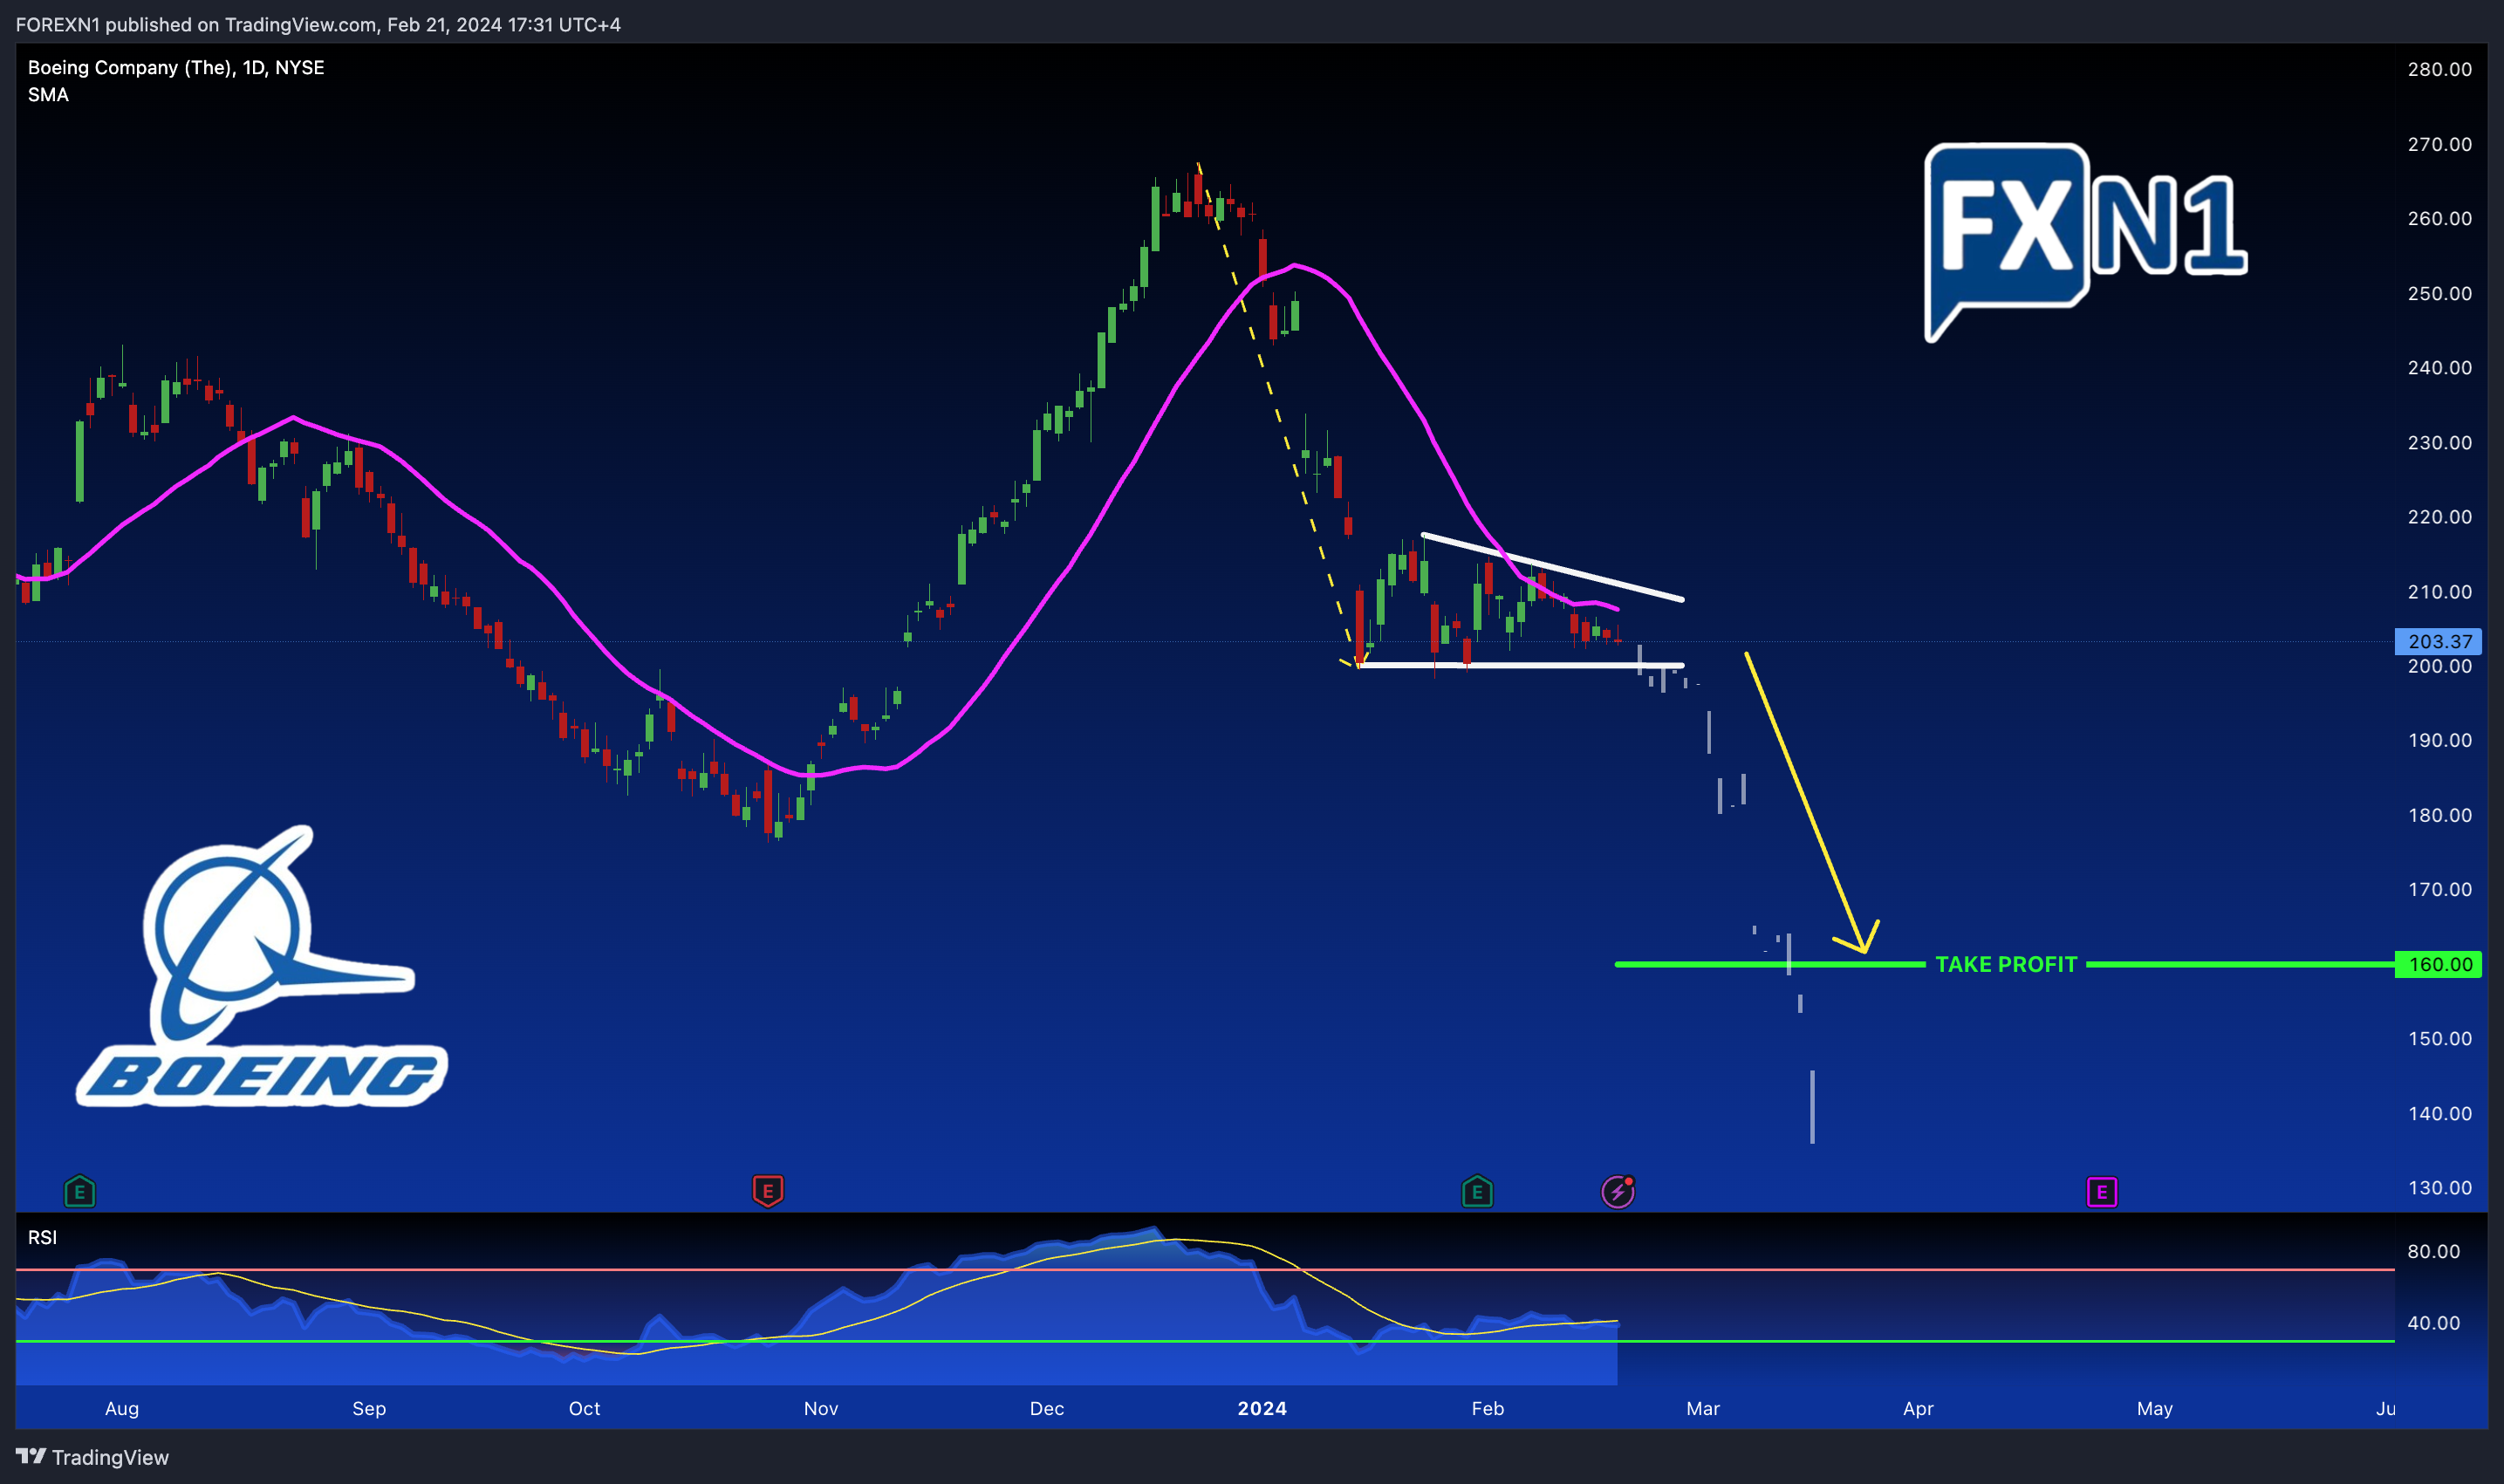Select the 210.00 price axis label
This screenshot has width=2504, height=1484.
click(x=2440, y=591)
